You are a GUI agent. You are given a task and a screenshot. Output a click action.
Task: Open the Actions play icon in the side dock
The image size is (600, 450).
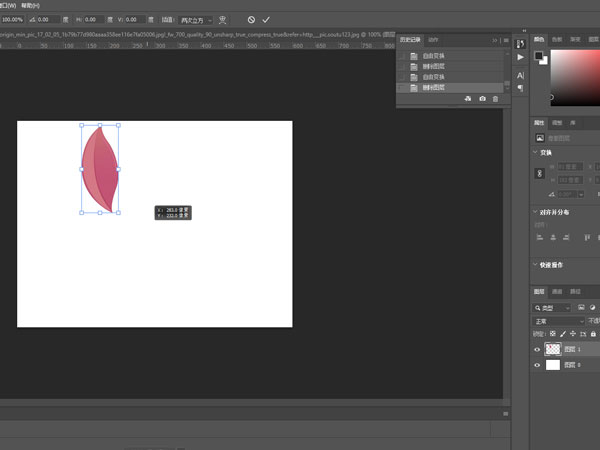coord(520,58)
